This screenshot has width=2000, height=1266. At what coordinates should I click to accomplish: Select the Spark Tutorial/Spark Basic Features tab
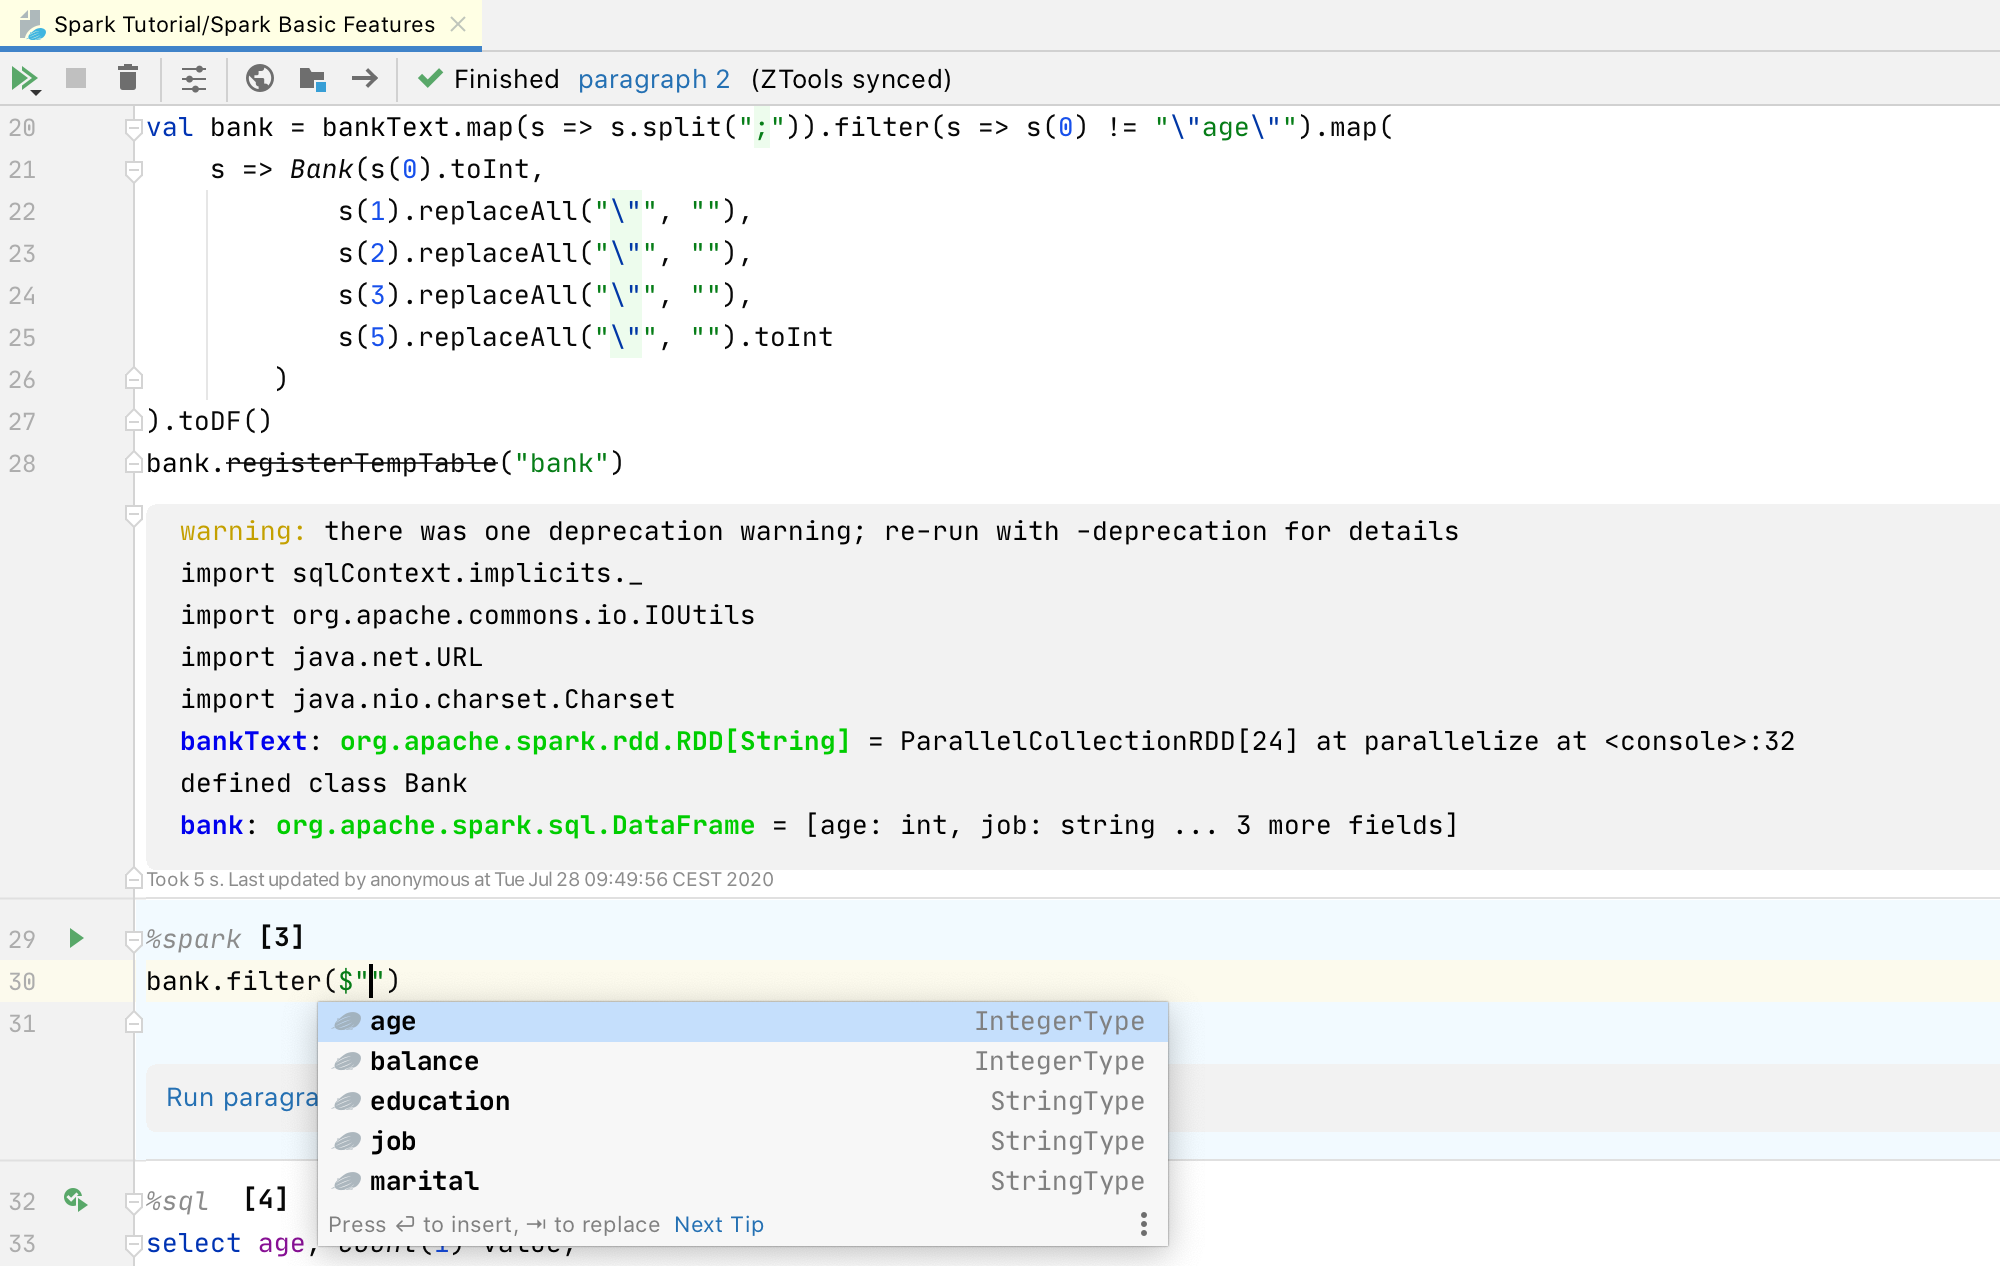(x=241, y=24)
